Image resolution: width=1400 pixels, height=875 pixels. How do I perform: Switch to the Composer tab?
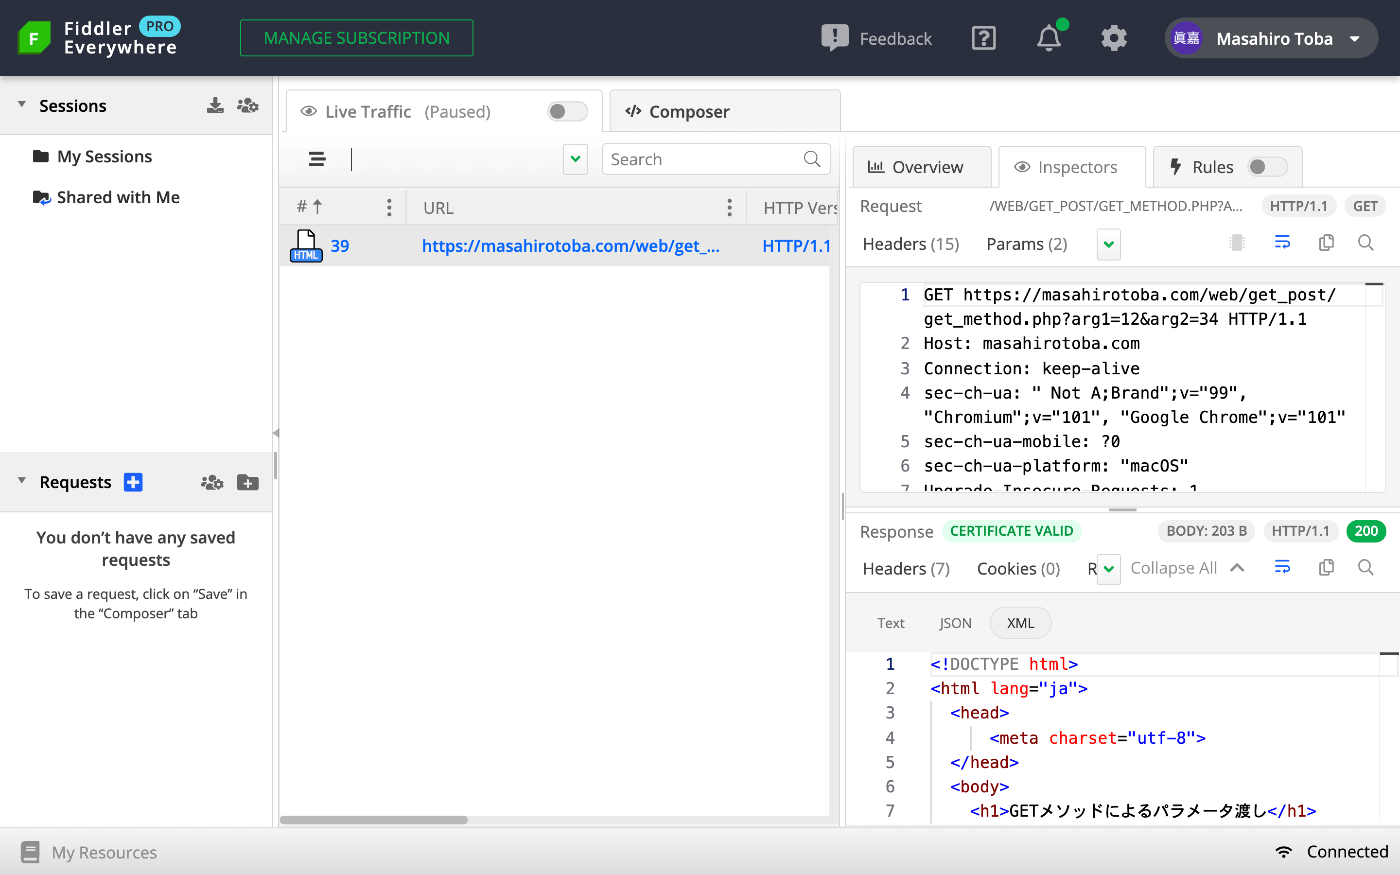725,111
